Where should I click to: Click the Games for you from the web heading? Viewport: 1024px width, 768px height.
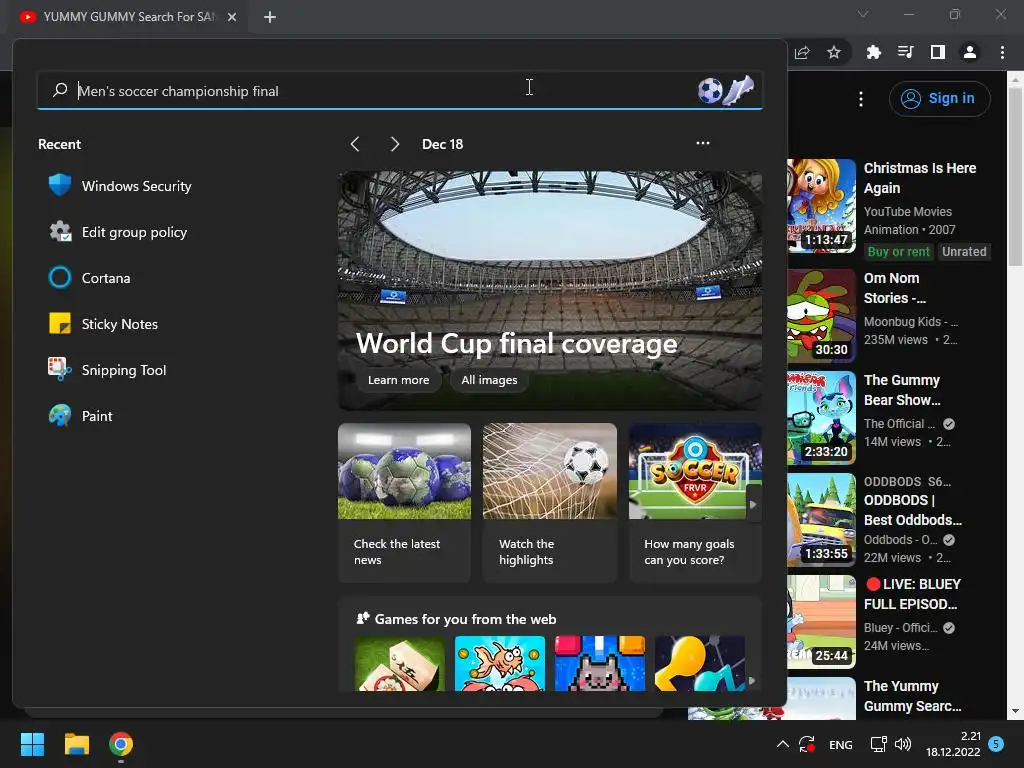coord(465,619)
